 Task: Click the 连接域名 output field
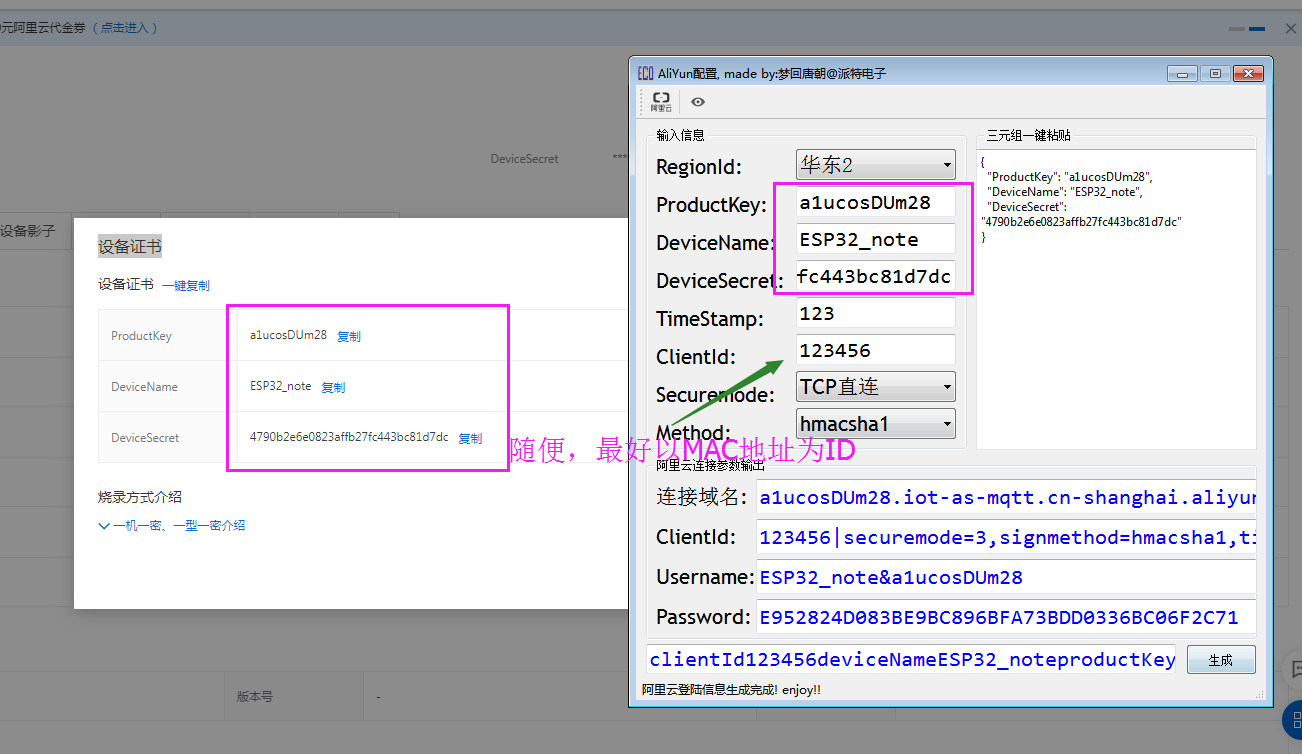[x=1006, y=497]
